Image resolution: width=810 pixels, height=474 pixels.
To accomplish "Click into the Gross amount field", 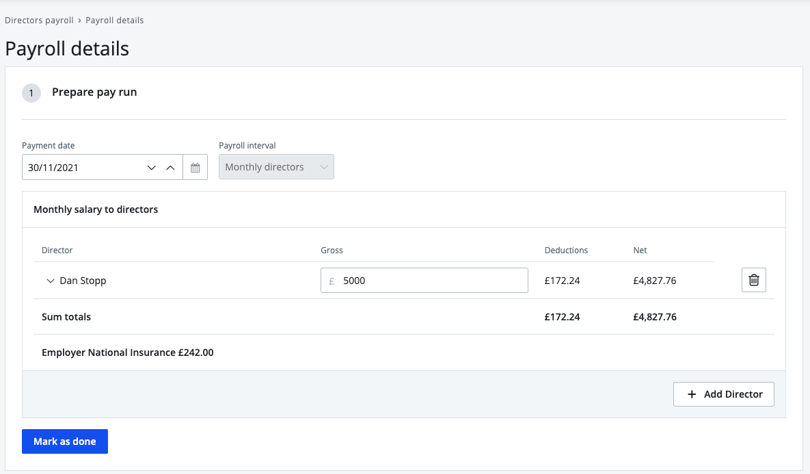I will tap(430, 281).
